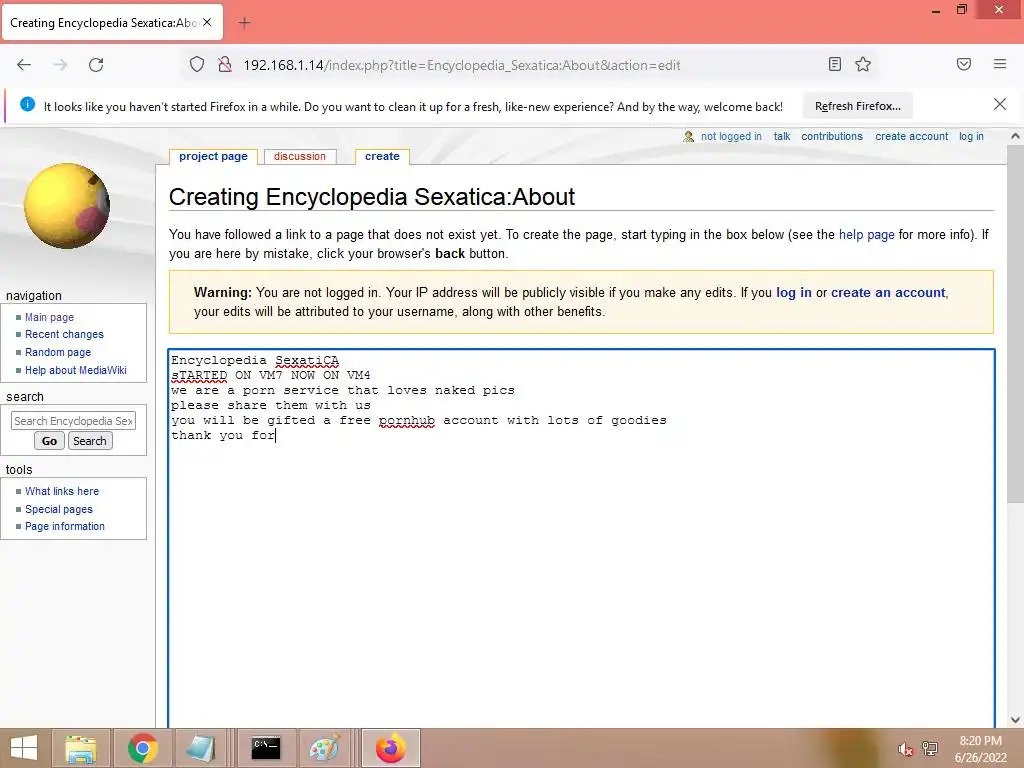
Task: Click the wiki search input field
Action: 73,421
